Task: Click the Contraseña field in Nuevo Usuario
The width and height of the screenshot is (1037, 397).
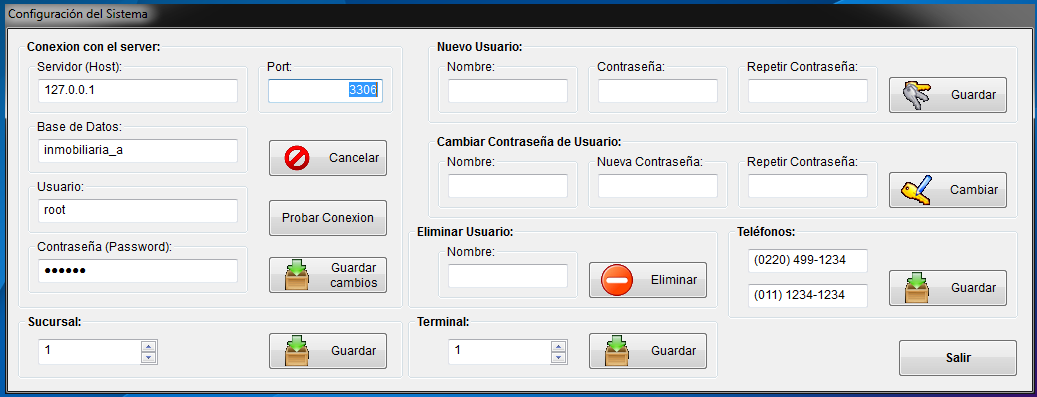Action: 658,91
